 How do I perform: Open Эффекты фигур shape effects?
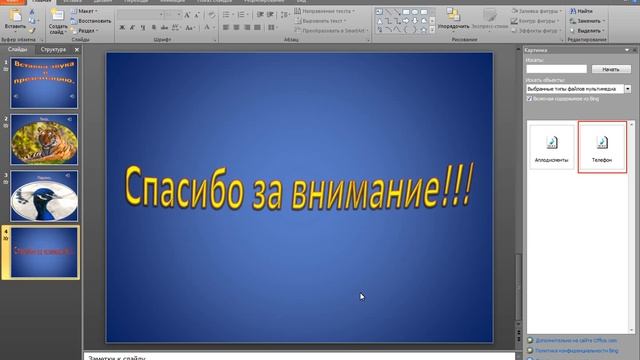pos(536,31)
